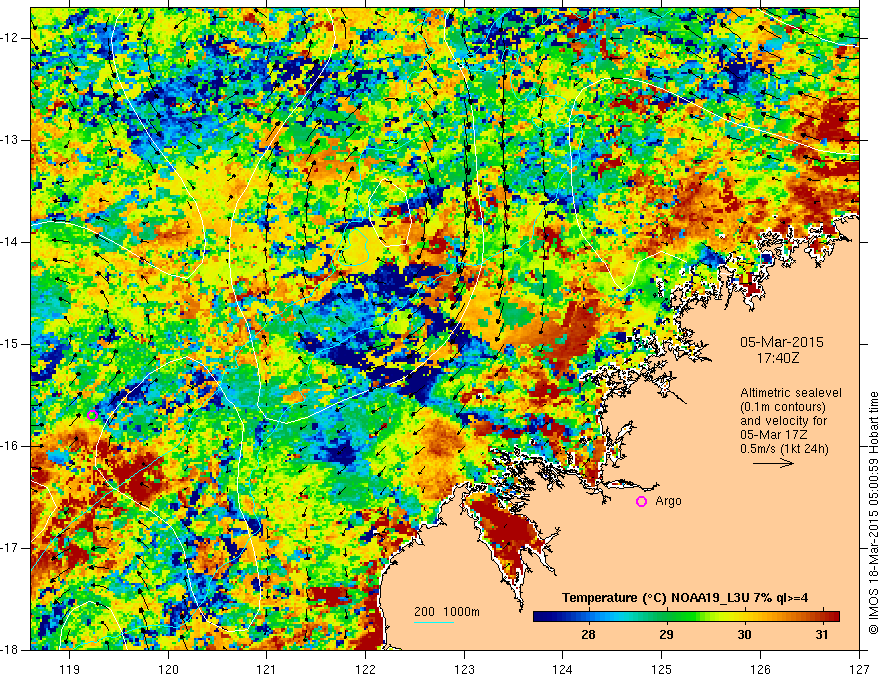
Task: Click the colorbar tick label 31
Action: click(822, 635)
